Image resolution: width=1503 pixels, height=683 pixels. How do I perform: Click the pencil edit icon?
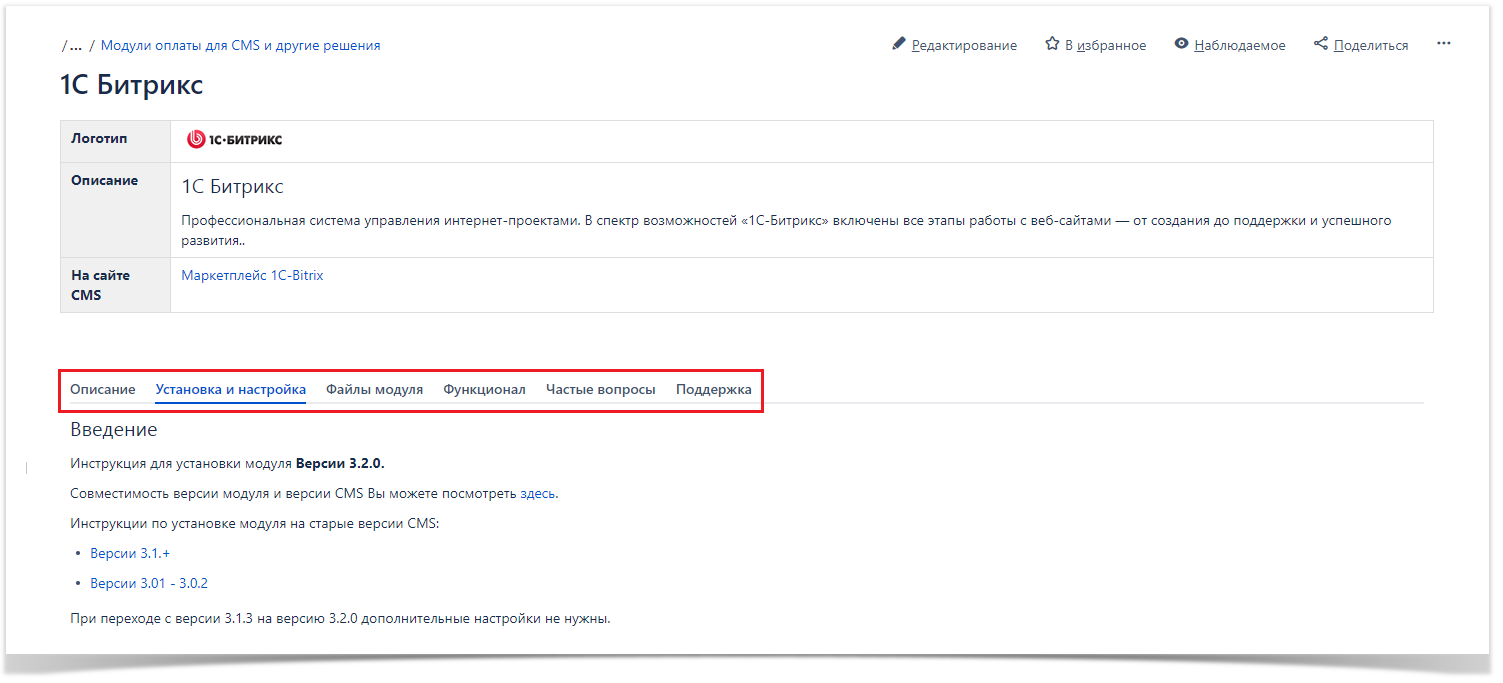click(898, 45)
